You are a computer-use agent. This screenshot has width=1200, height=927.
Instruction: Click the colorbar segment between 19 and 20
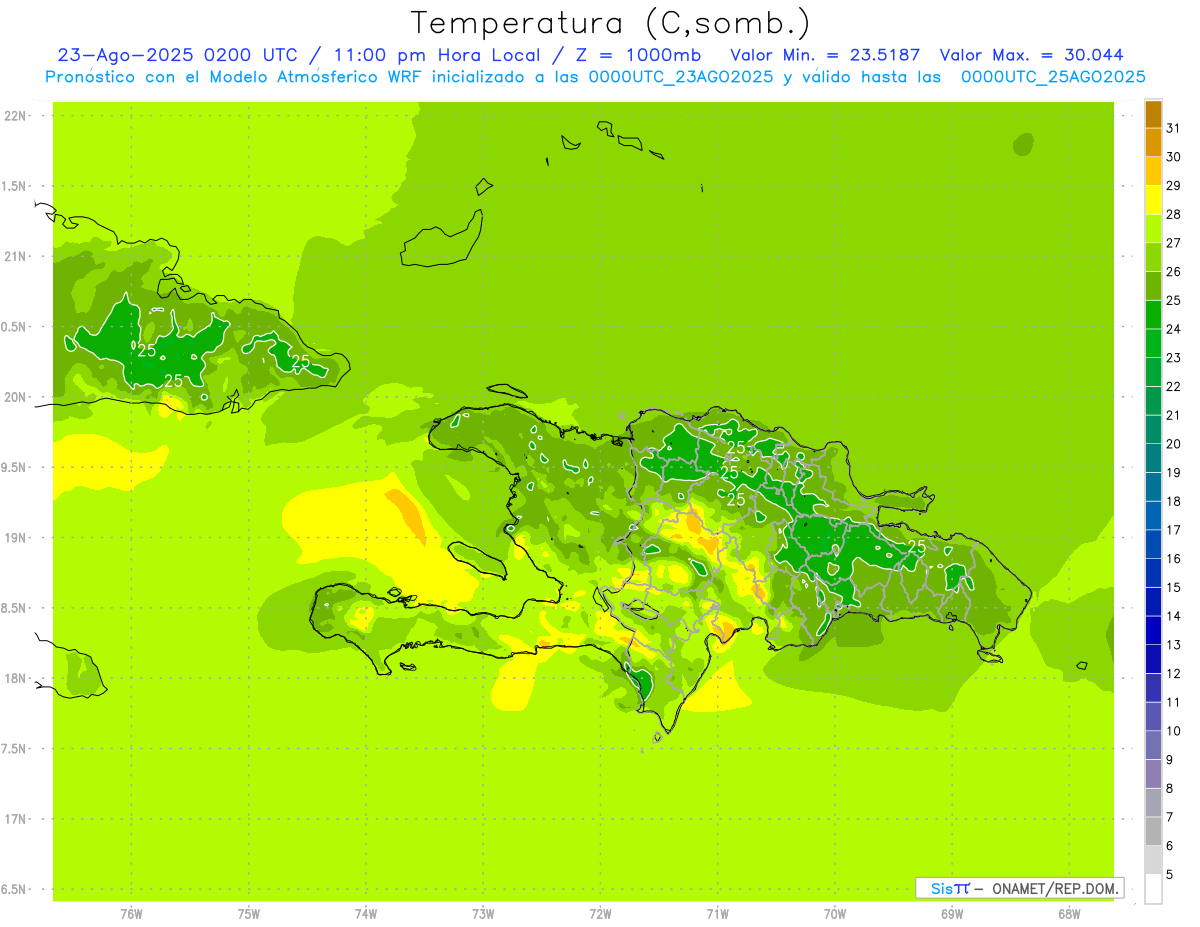point(1153,458)
